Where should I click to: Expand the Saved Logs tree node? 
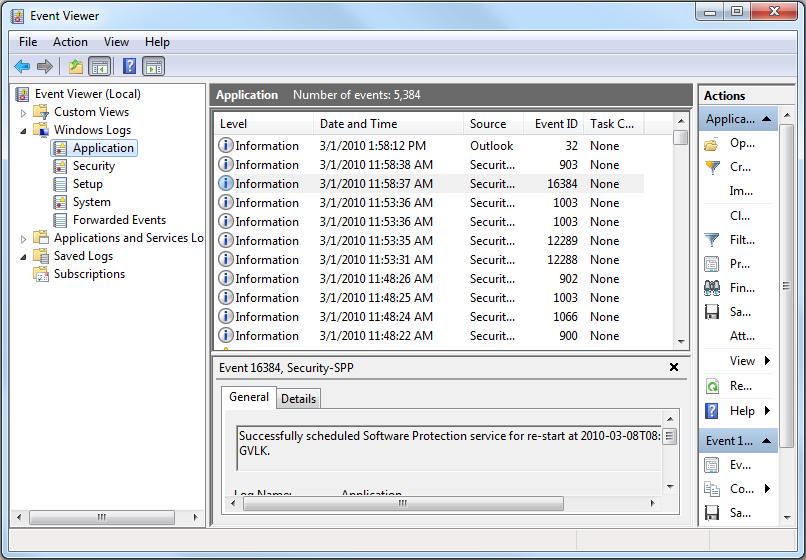click(24, 257)
